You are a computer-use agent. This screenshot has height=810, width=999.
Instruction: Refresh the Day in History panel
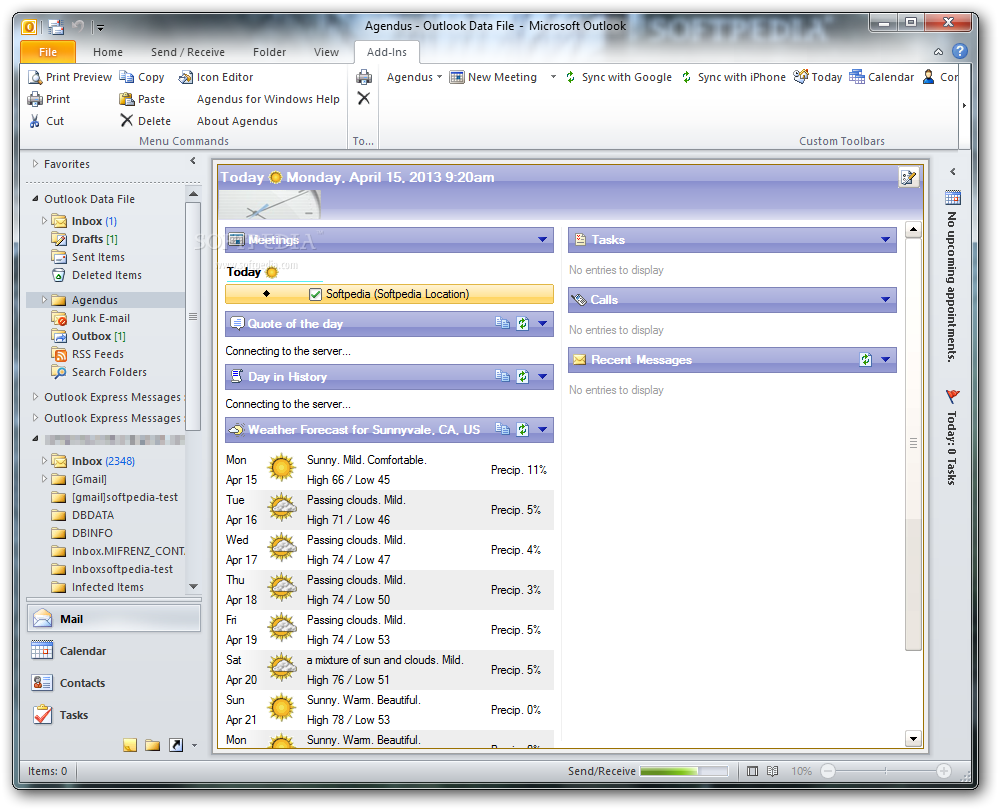pos(522,377)
